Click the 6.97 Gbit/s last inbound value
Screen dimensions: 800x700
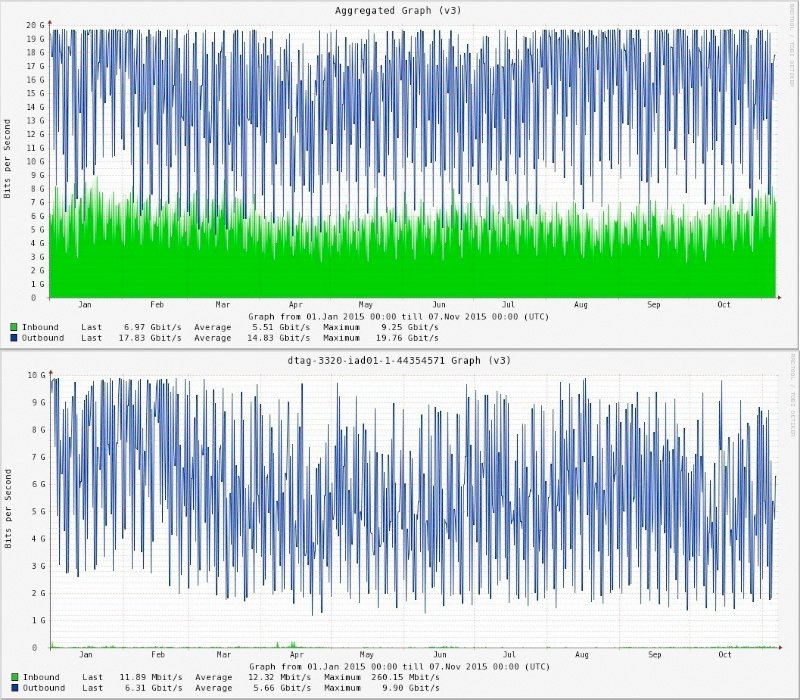153,327
